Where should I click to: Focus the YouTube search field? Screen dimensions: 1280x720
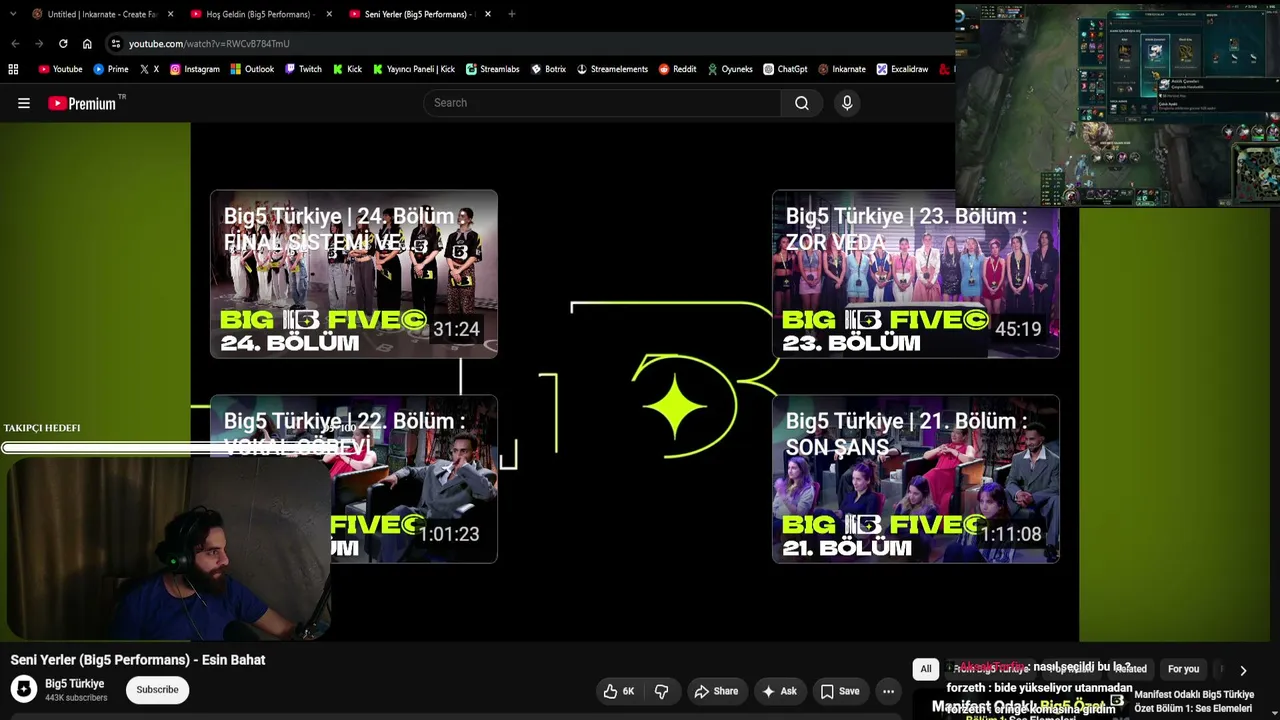[602, 103]
